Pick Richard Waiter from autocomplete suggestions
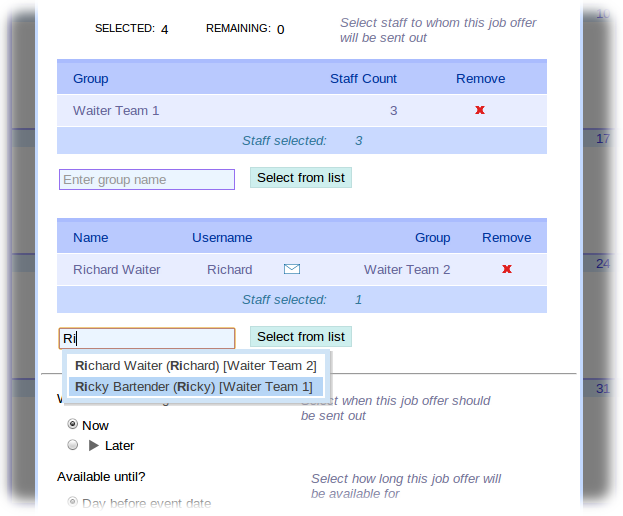Screen dimensions: 623x516 195,366
